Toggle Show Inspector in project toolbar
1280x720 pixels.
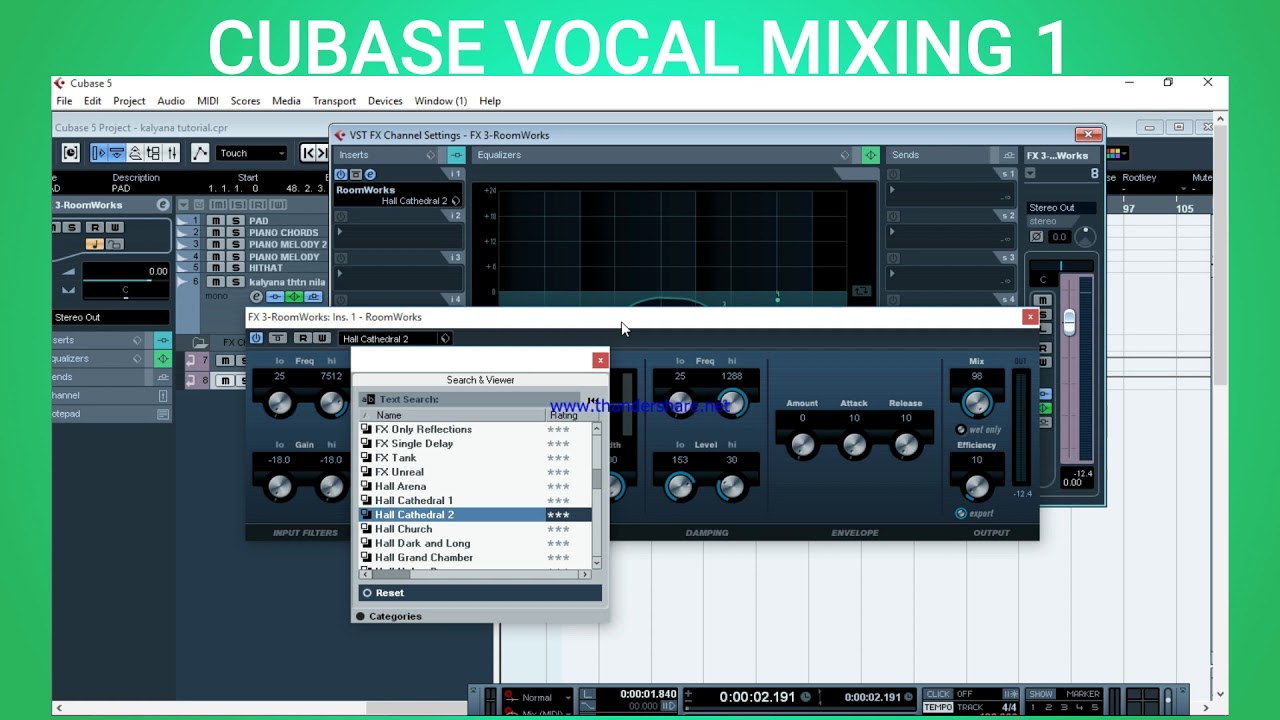pos(99,153)
